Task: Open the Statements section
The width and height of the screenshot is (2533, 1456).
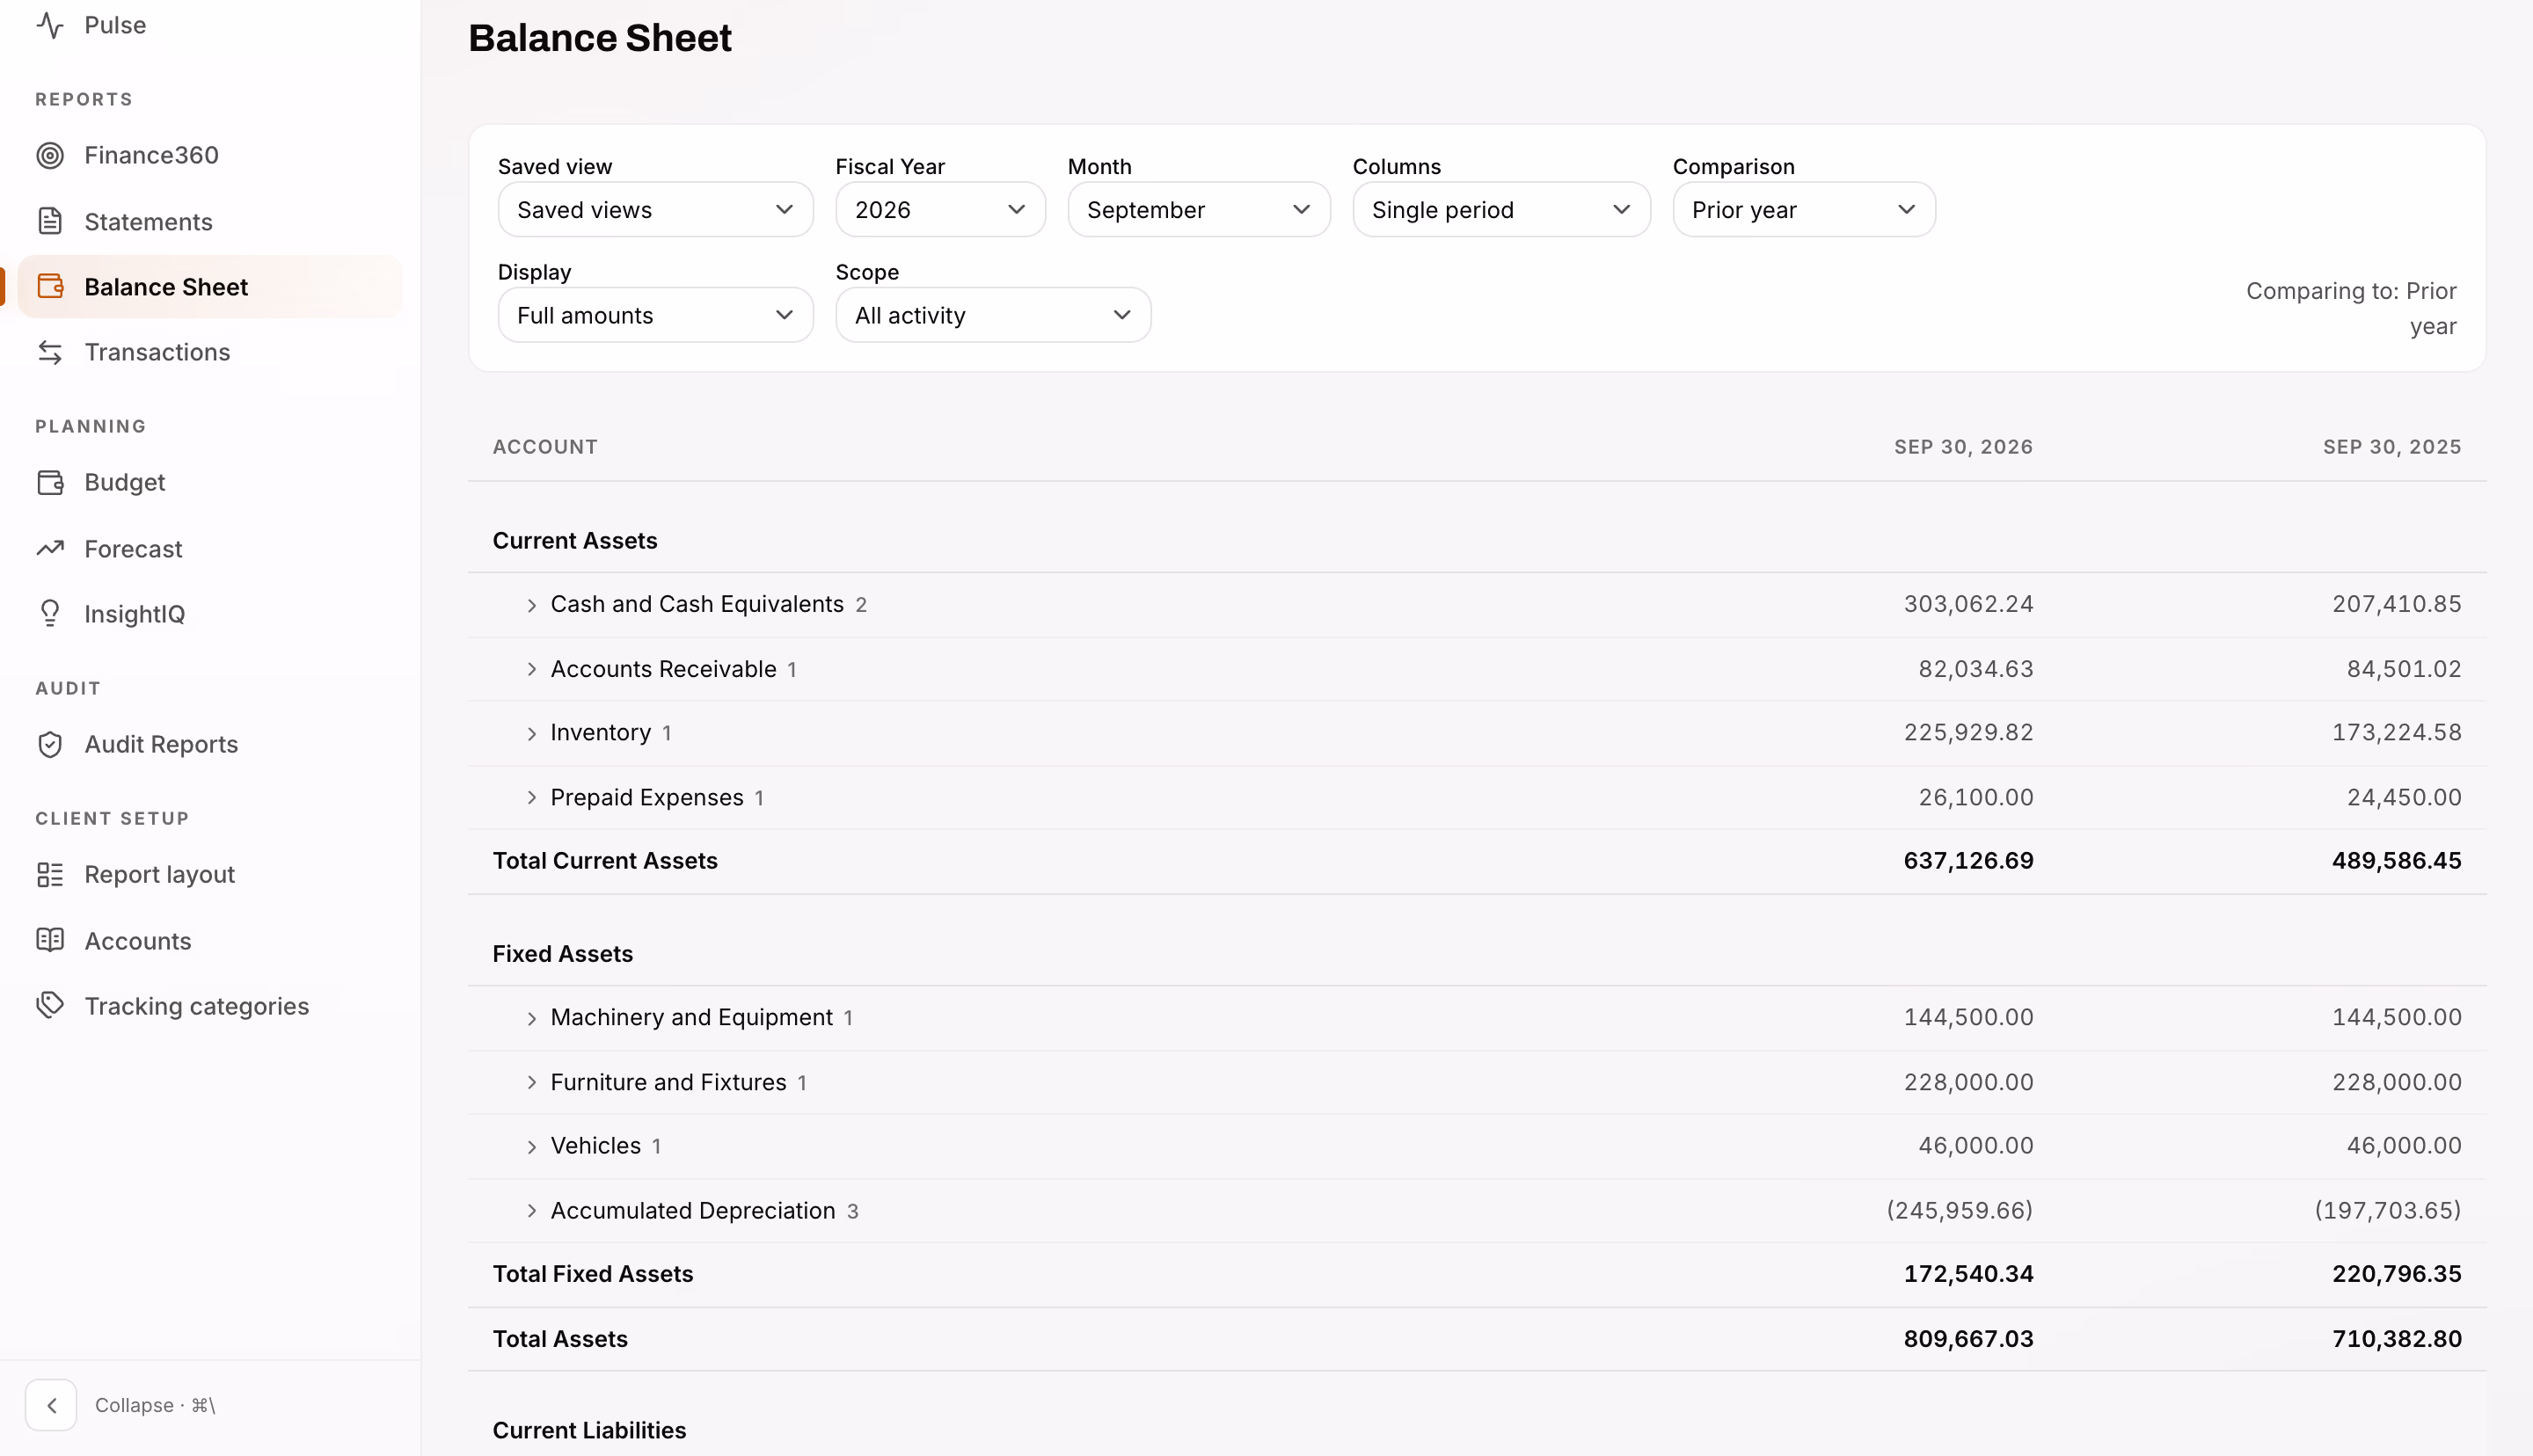Action: 210,221
